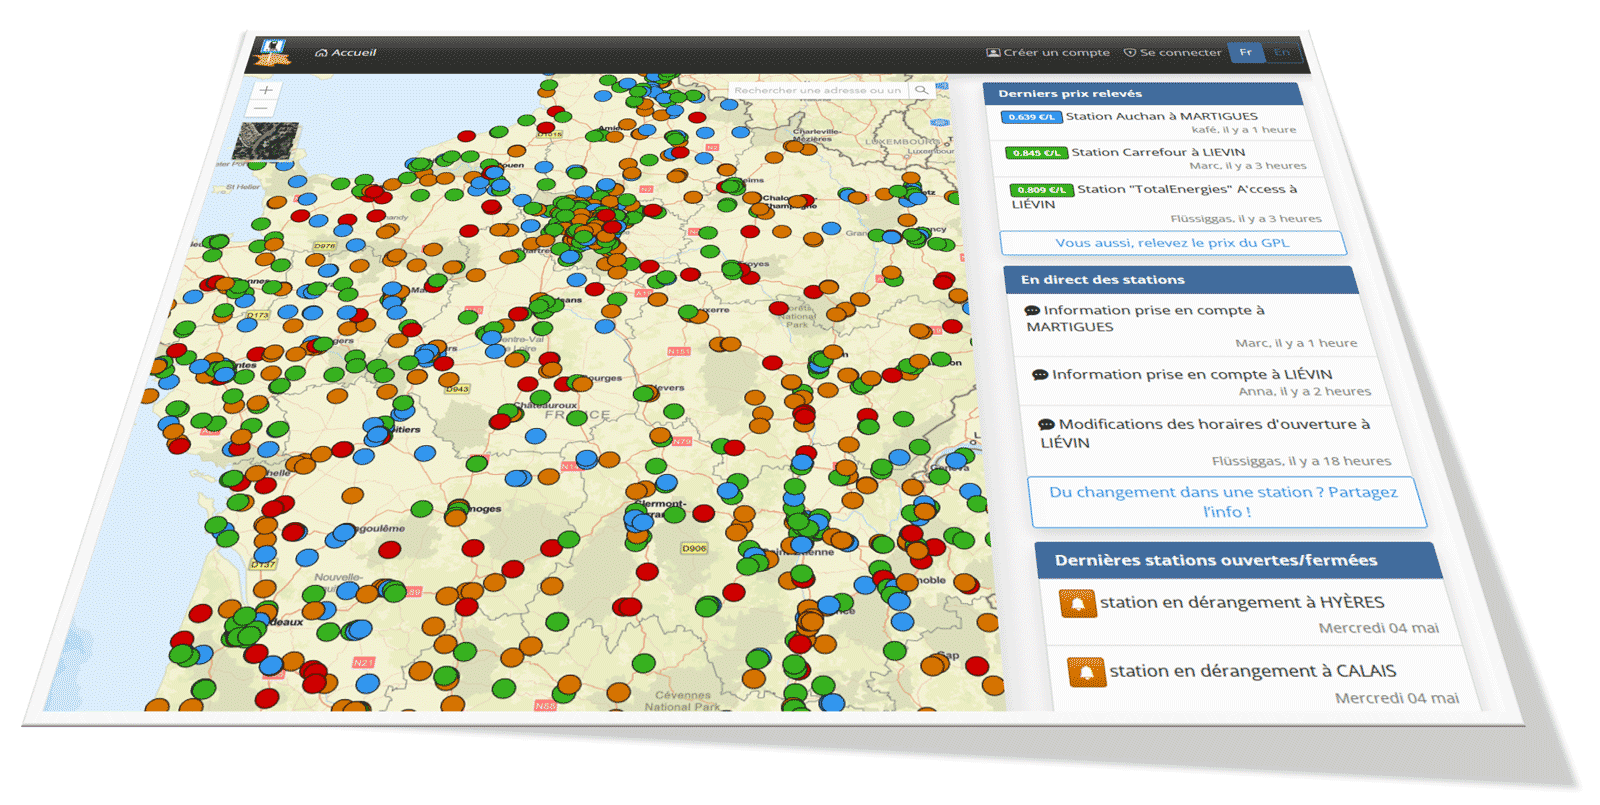Zoom in the map with plus button
This screenshot has height=805, width=1600.
click(x=266, y=90)
